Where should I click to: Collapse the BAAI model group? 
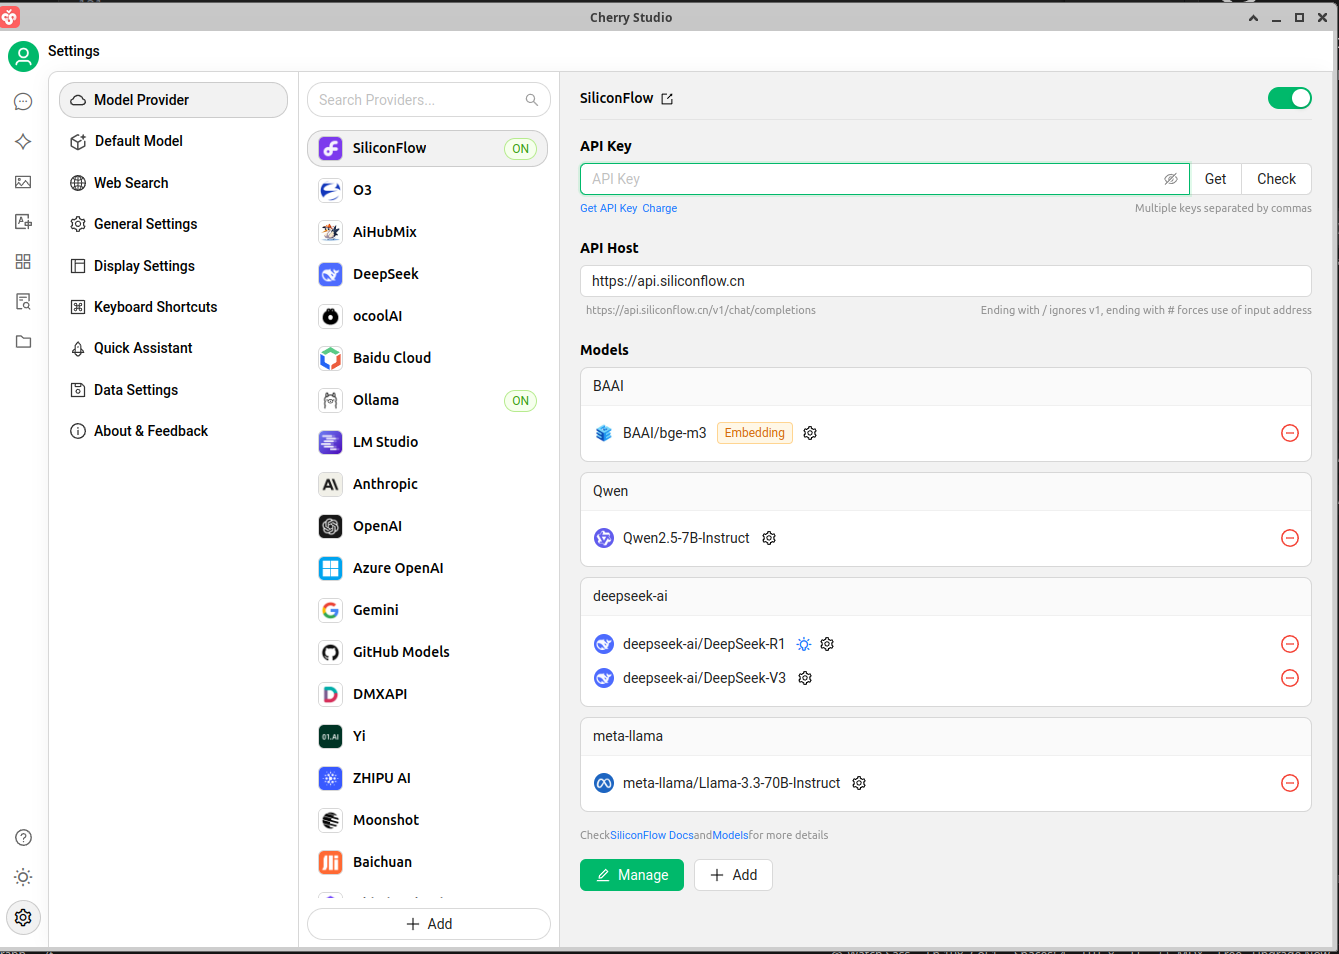pyautogui.click(x=946, y=386)
